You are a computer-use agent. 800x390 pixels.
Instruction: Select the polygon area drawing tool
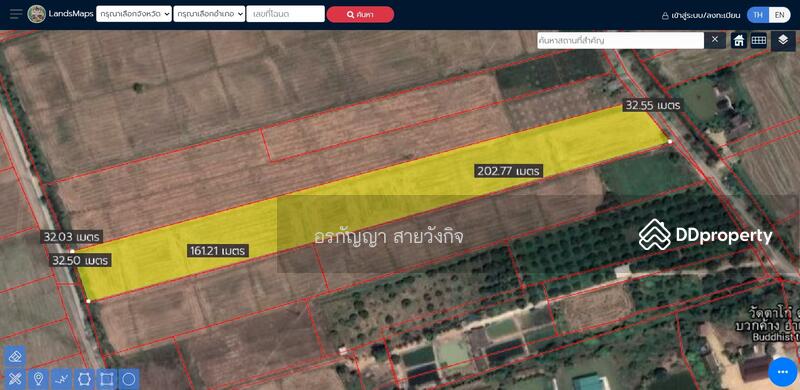point(84,379)
